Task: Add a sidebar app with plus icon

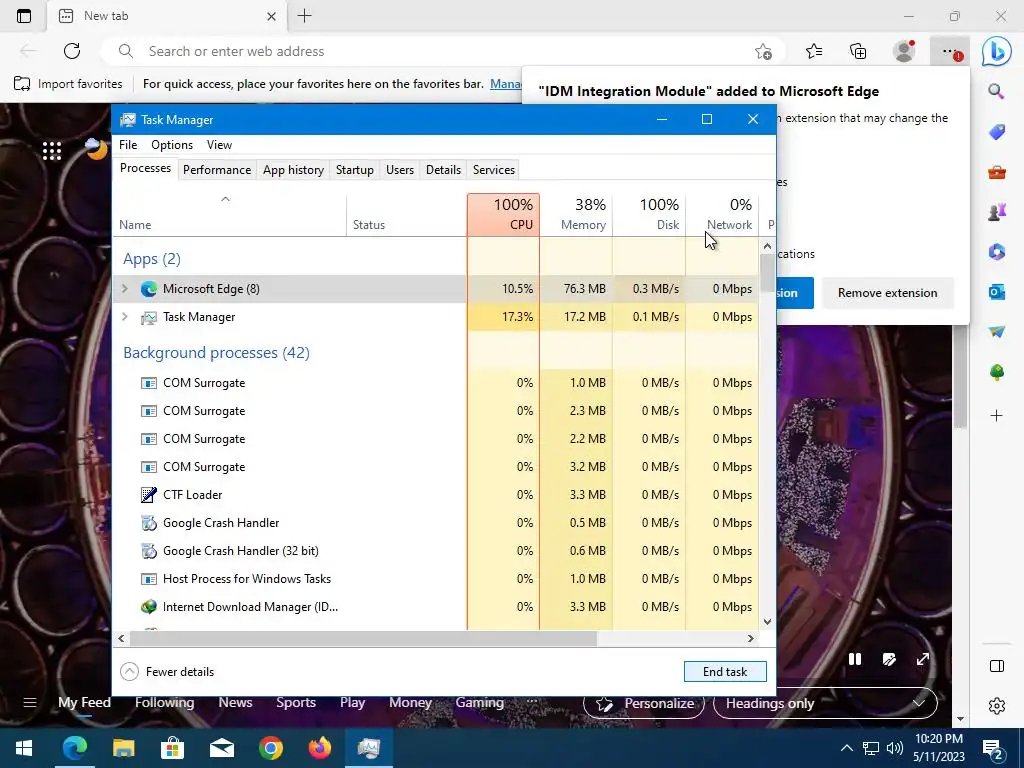Action: (x=997, y=415)
